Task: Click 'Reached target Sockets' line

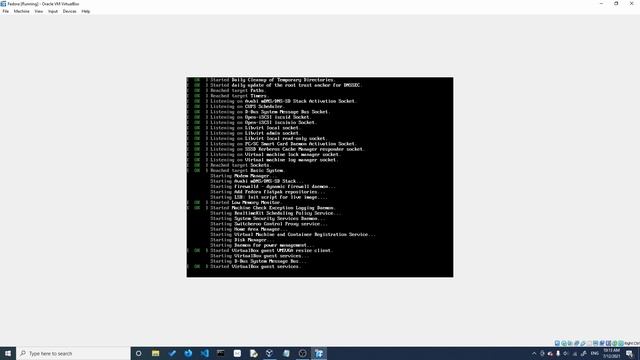Action: [x=240, y=165]
